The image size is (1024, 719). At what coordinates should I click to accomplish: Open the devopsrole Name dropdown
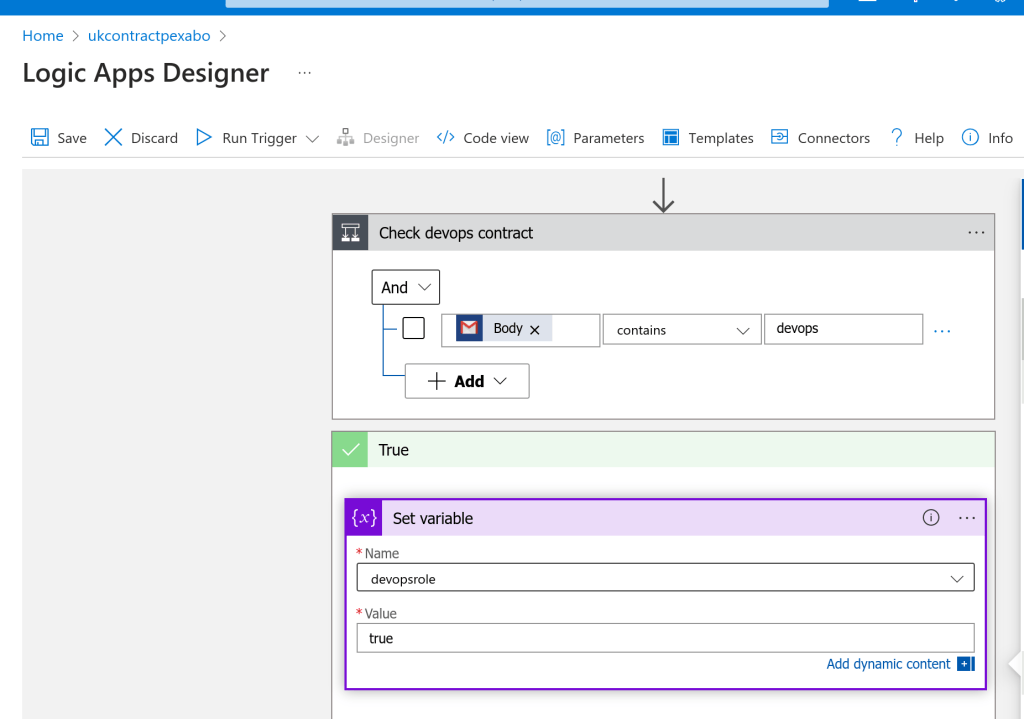click(x=665, y=578)
